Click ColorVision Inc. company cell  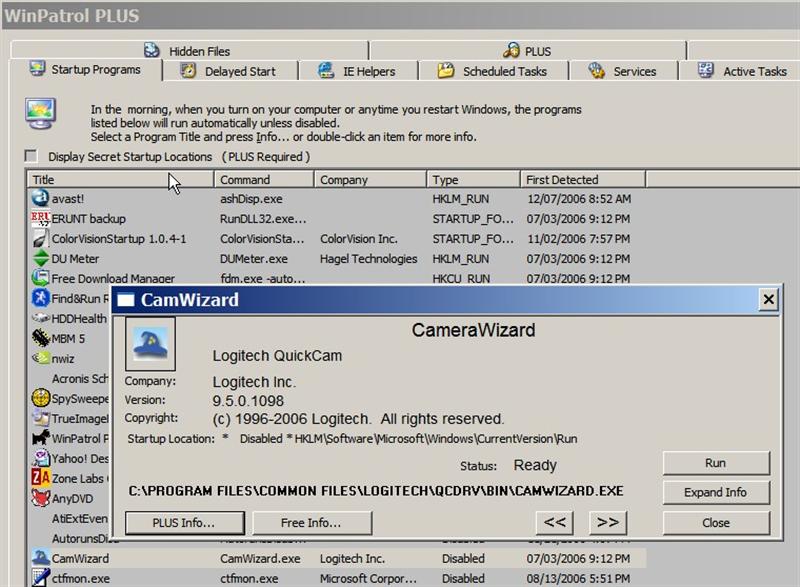[359, 239]
